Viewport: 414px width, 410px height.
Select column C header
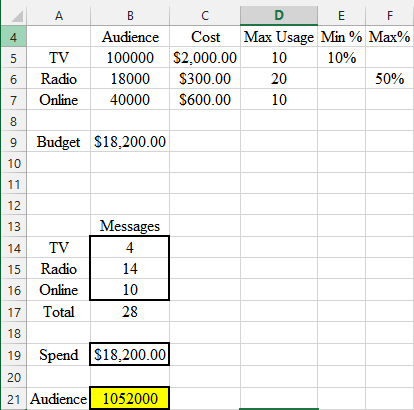pos(205,16)
